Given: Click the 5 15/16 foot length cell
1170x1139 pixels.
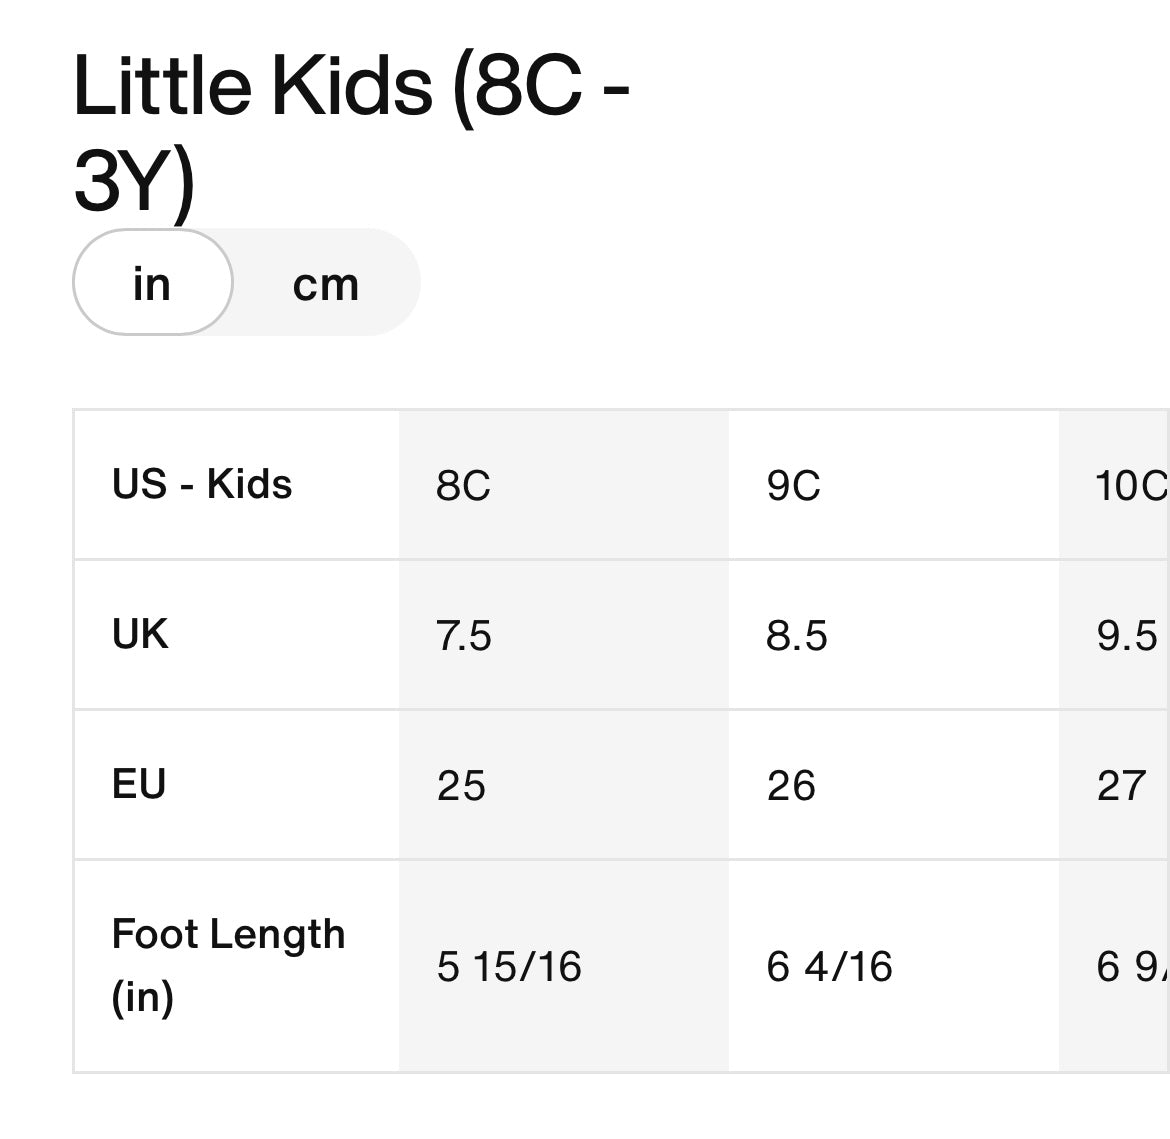Looking at the screenshot, I should coord(509,966).
